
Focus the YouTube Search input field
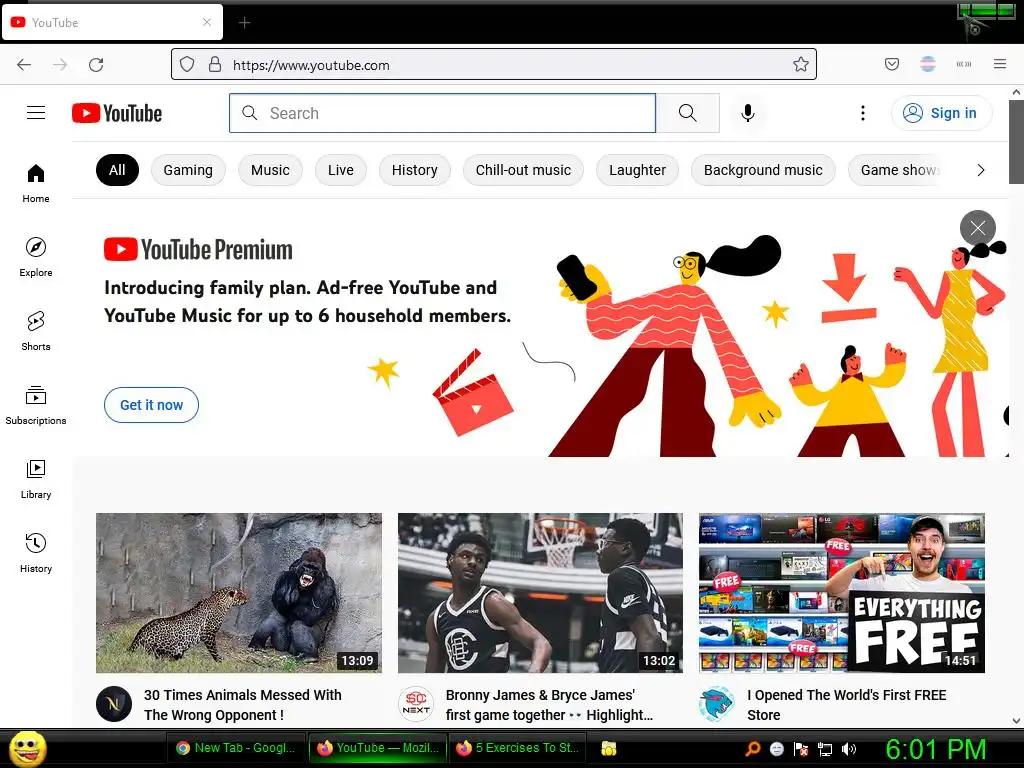[442, 113]
